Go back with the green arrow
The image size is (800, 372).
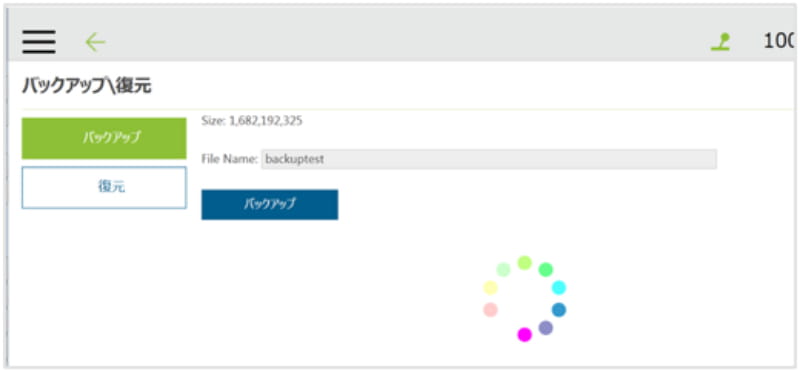pyautogui.click(x=95, y=42)
